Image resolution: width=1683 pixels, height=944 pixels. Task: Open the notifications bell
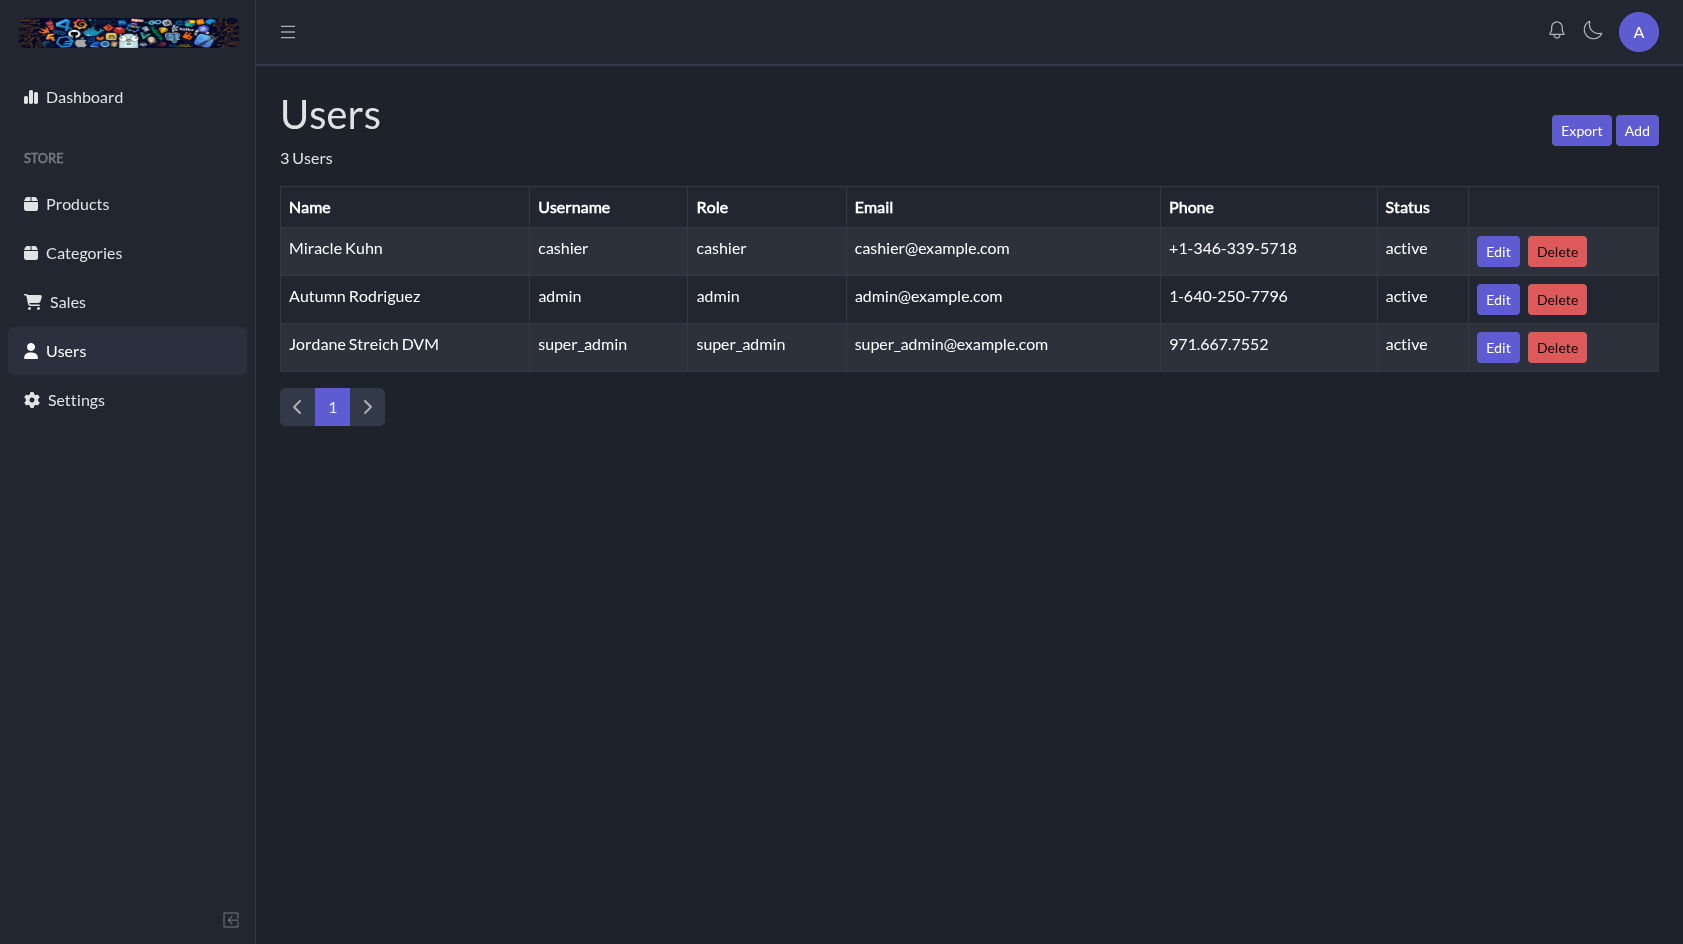pyautogui.click(x=1557, y=31)
